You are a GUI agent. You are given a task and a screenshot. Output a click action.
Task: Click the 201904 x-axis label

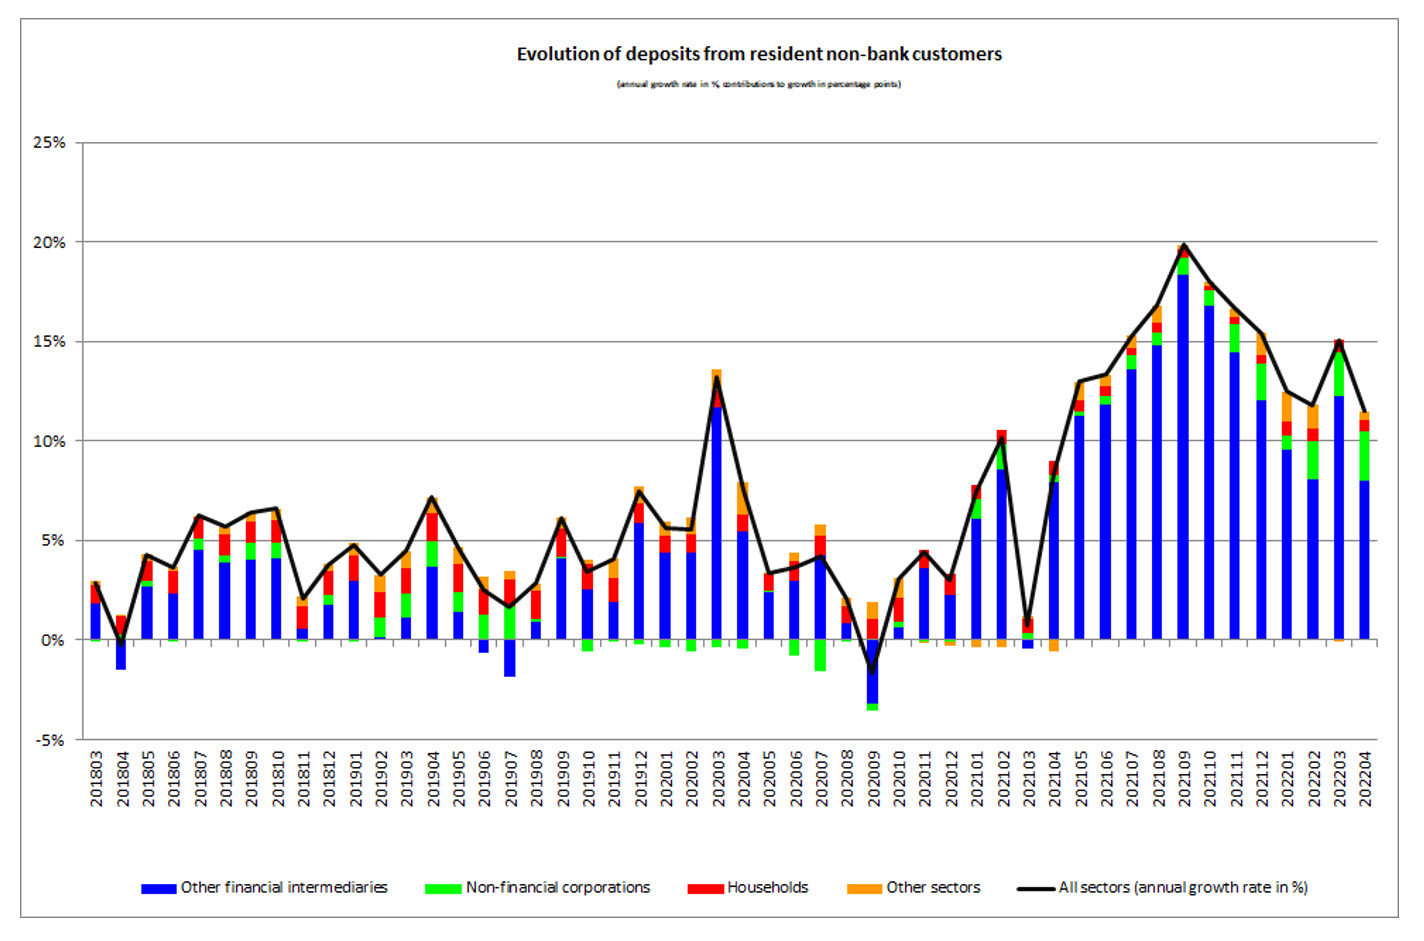click(432, 779)
